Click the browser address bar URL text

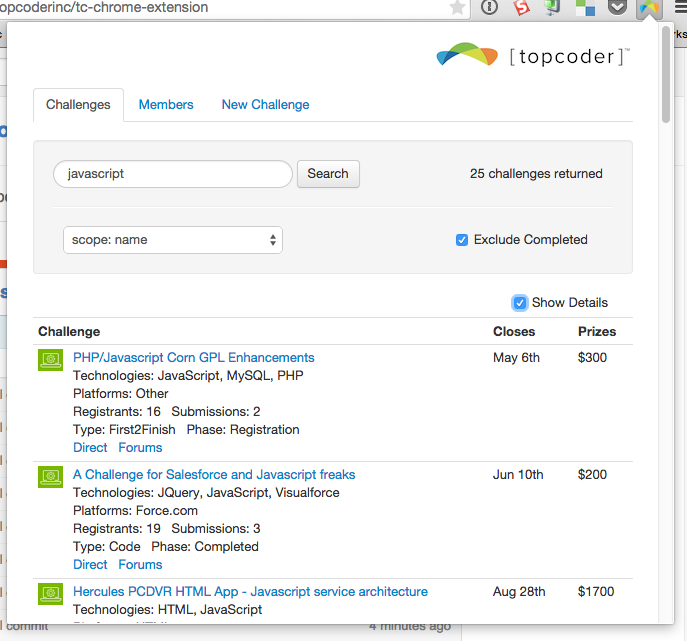(104, 7)
